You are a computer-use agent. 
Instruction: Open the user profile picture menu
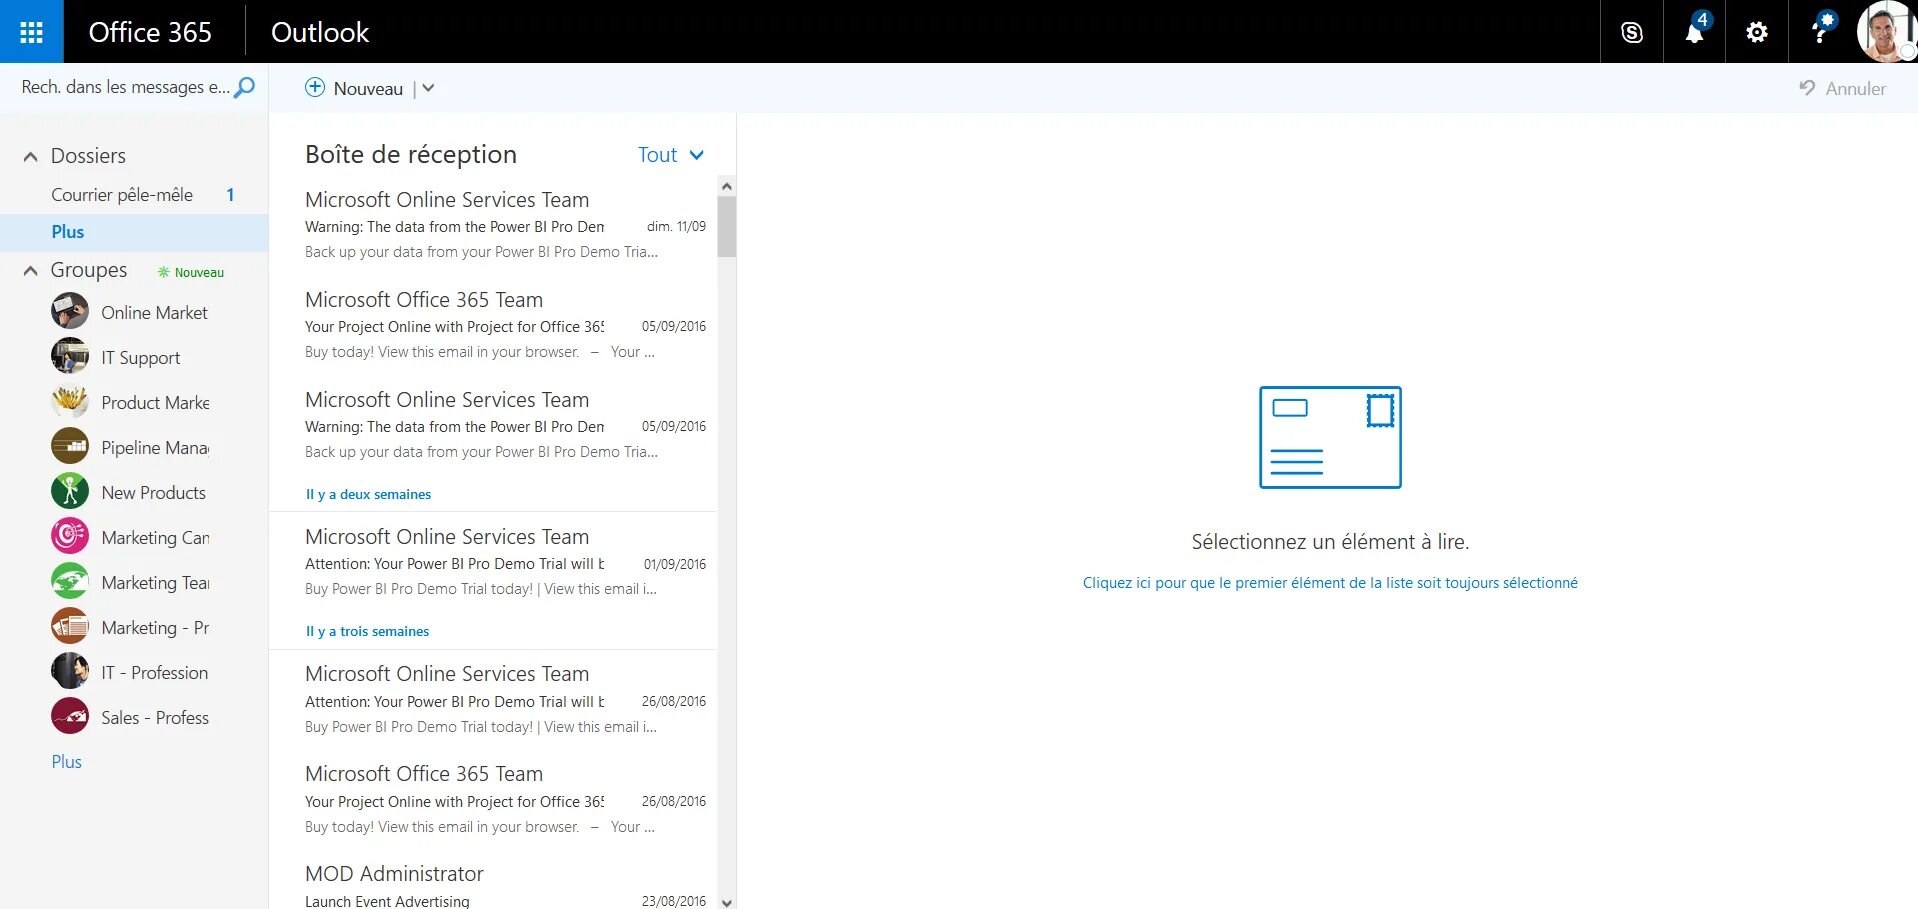tap(1886, 32)
